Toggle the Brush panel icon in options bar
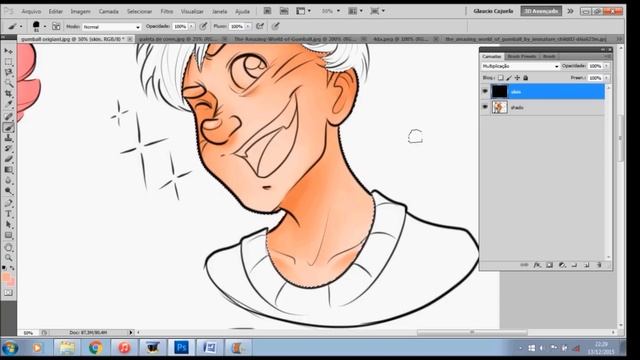The height and width of the screenshot is (360, 640). [x=56, y=27]
